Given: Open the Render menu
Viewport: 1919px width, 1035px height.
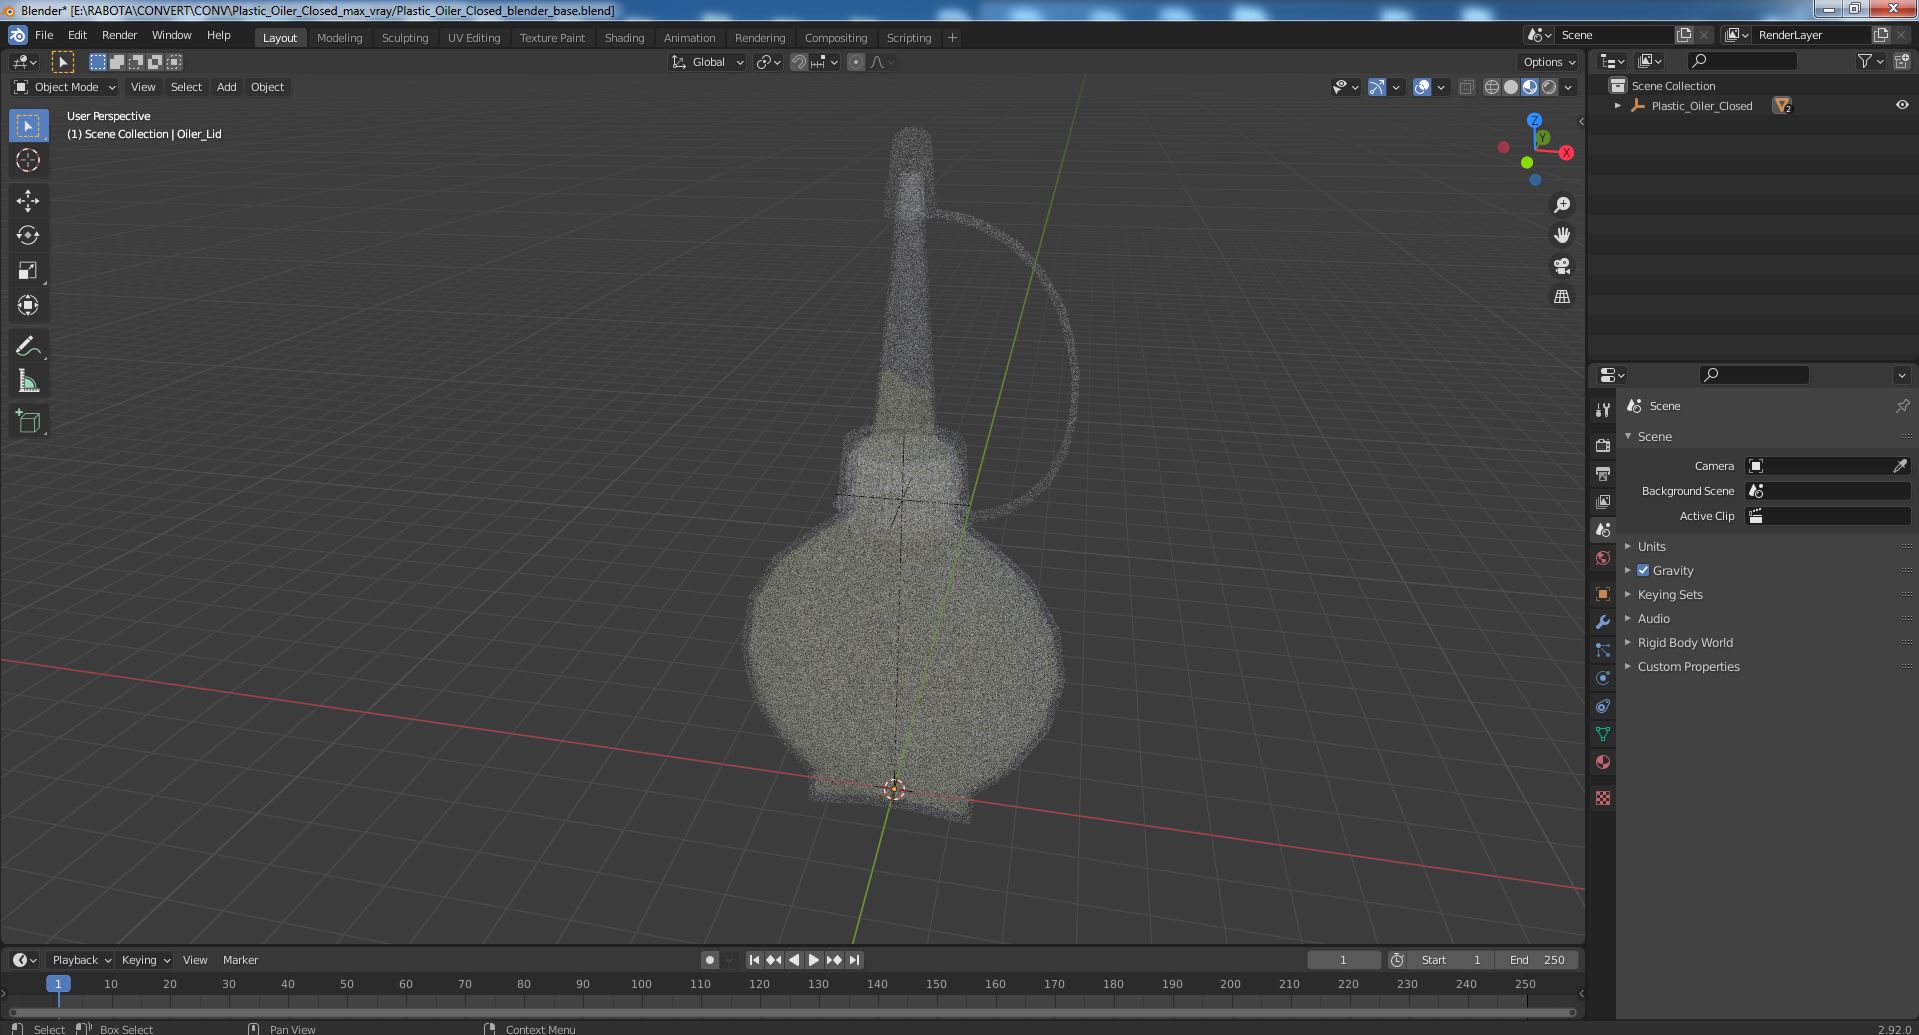Looking at the screenshot, I should point(119,35).
